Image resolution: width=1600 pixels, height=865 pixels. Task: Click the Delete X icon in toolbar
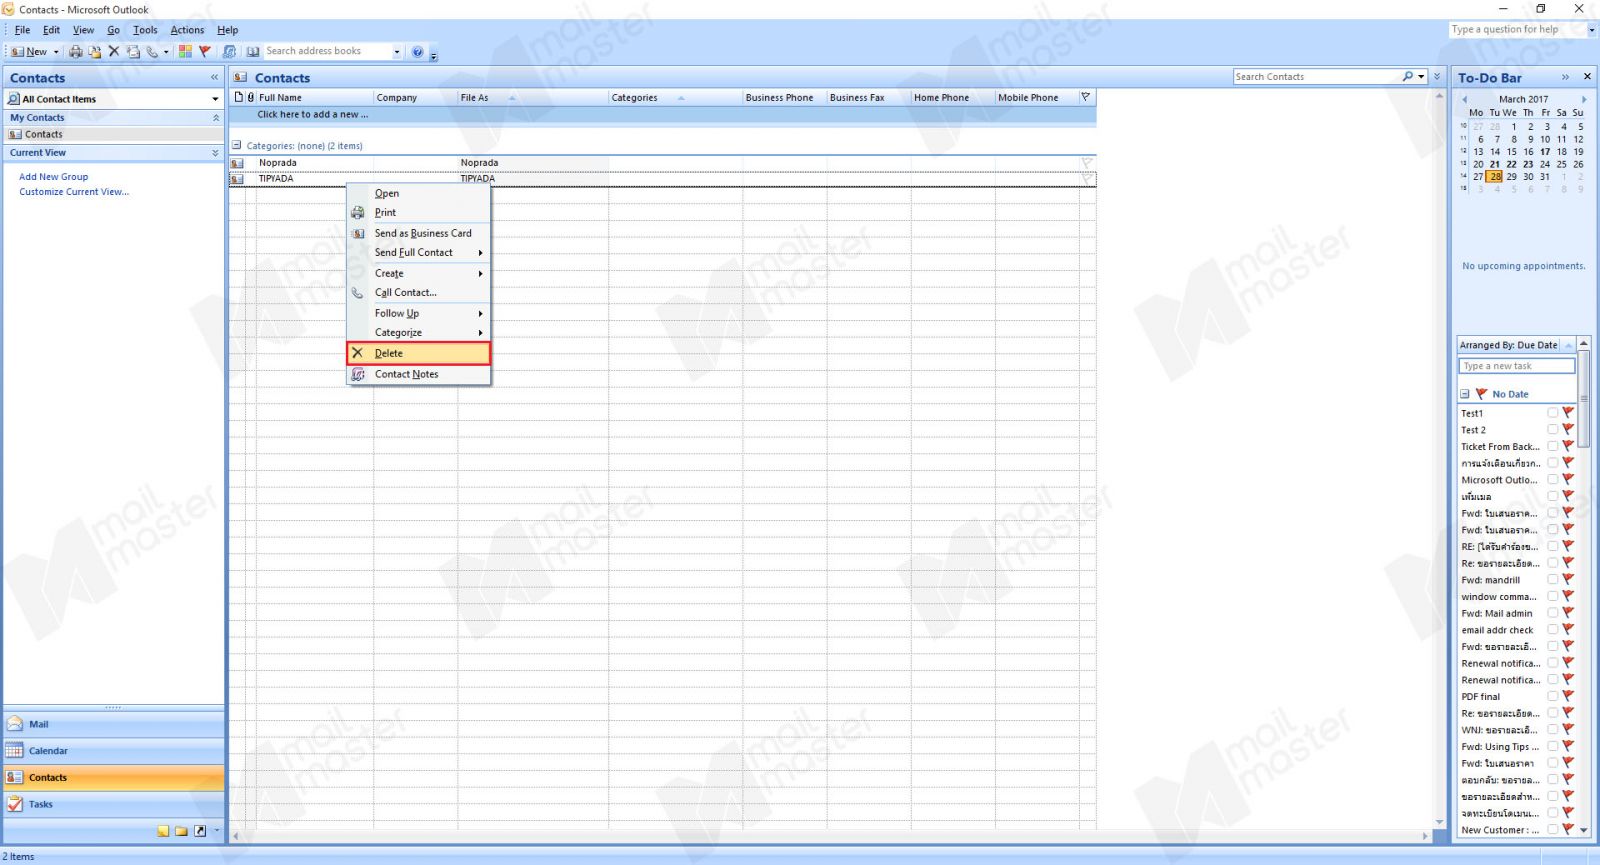coord(113,51)
